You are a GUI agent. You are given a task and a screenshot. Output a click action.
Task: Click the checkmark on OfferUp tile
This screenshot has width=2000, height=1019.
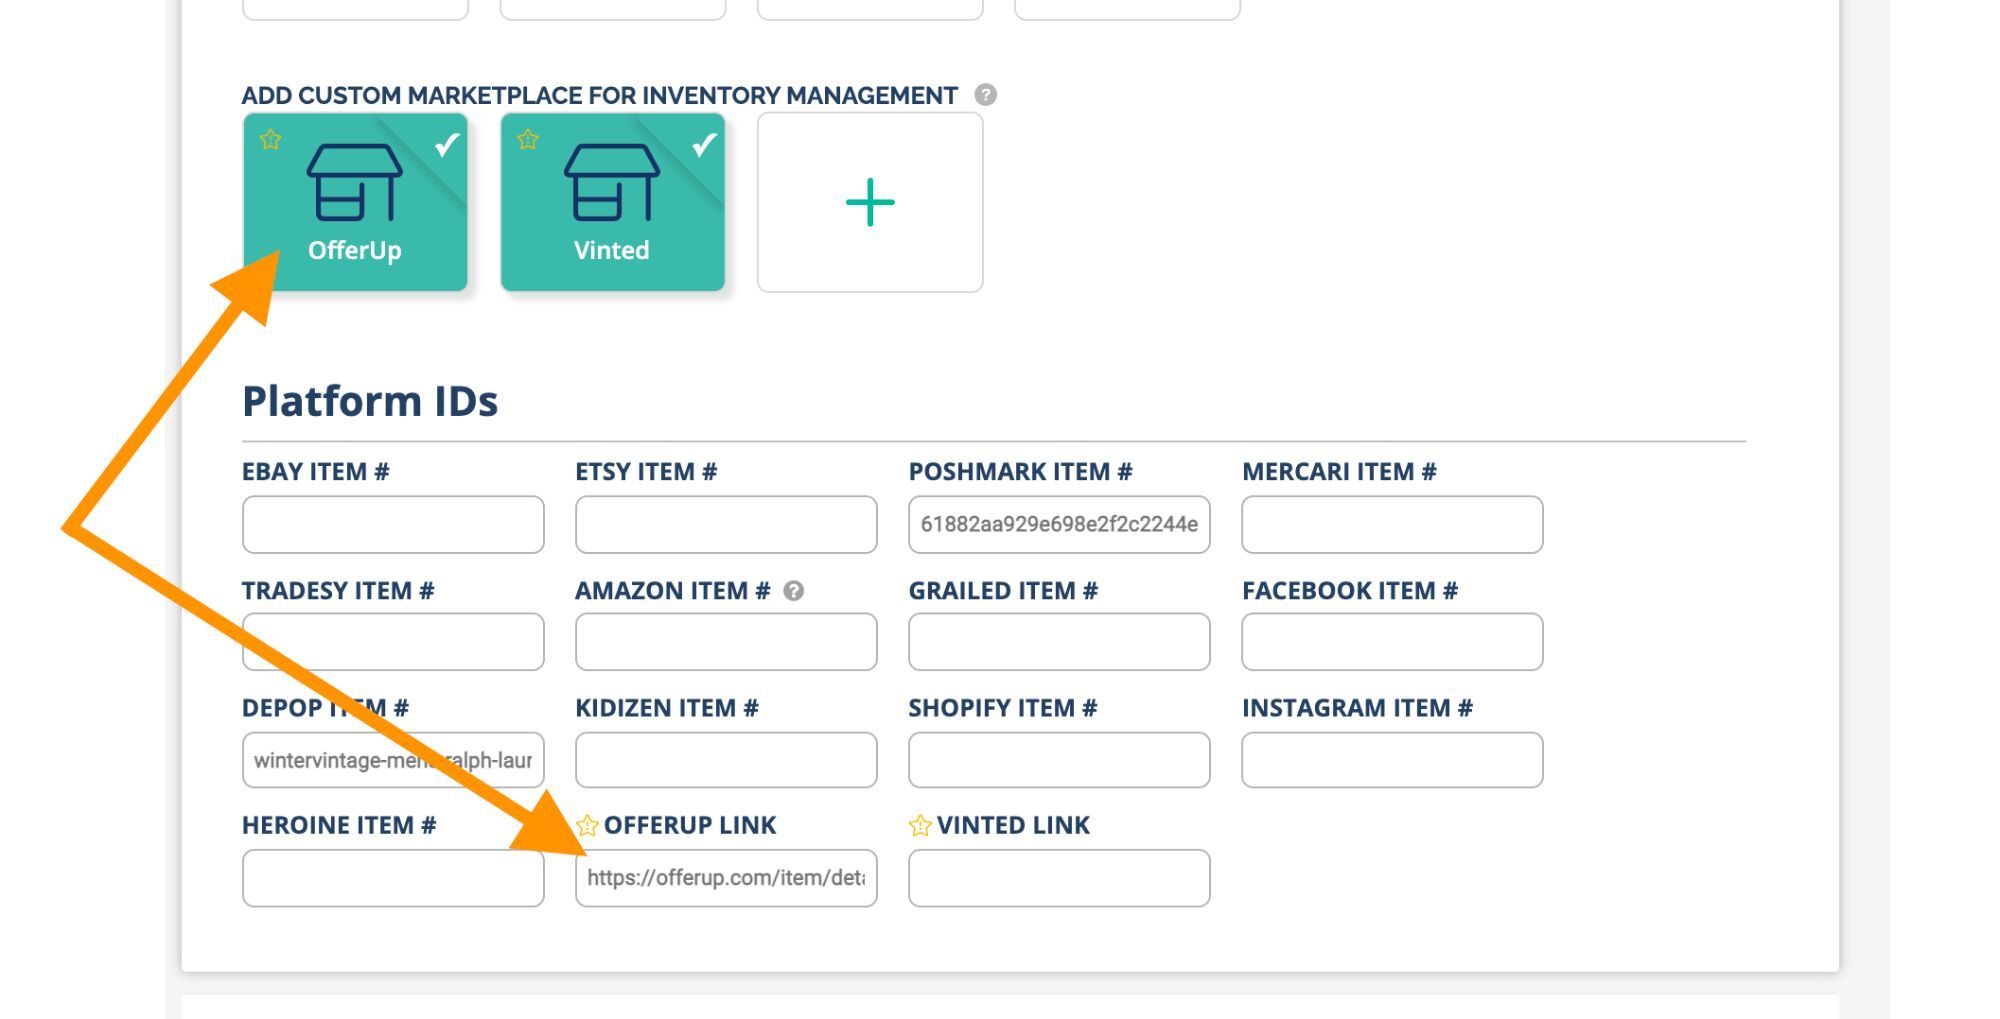[447, 145]
